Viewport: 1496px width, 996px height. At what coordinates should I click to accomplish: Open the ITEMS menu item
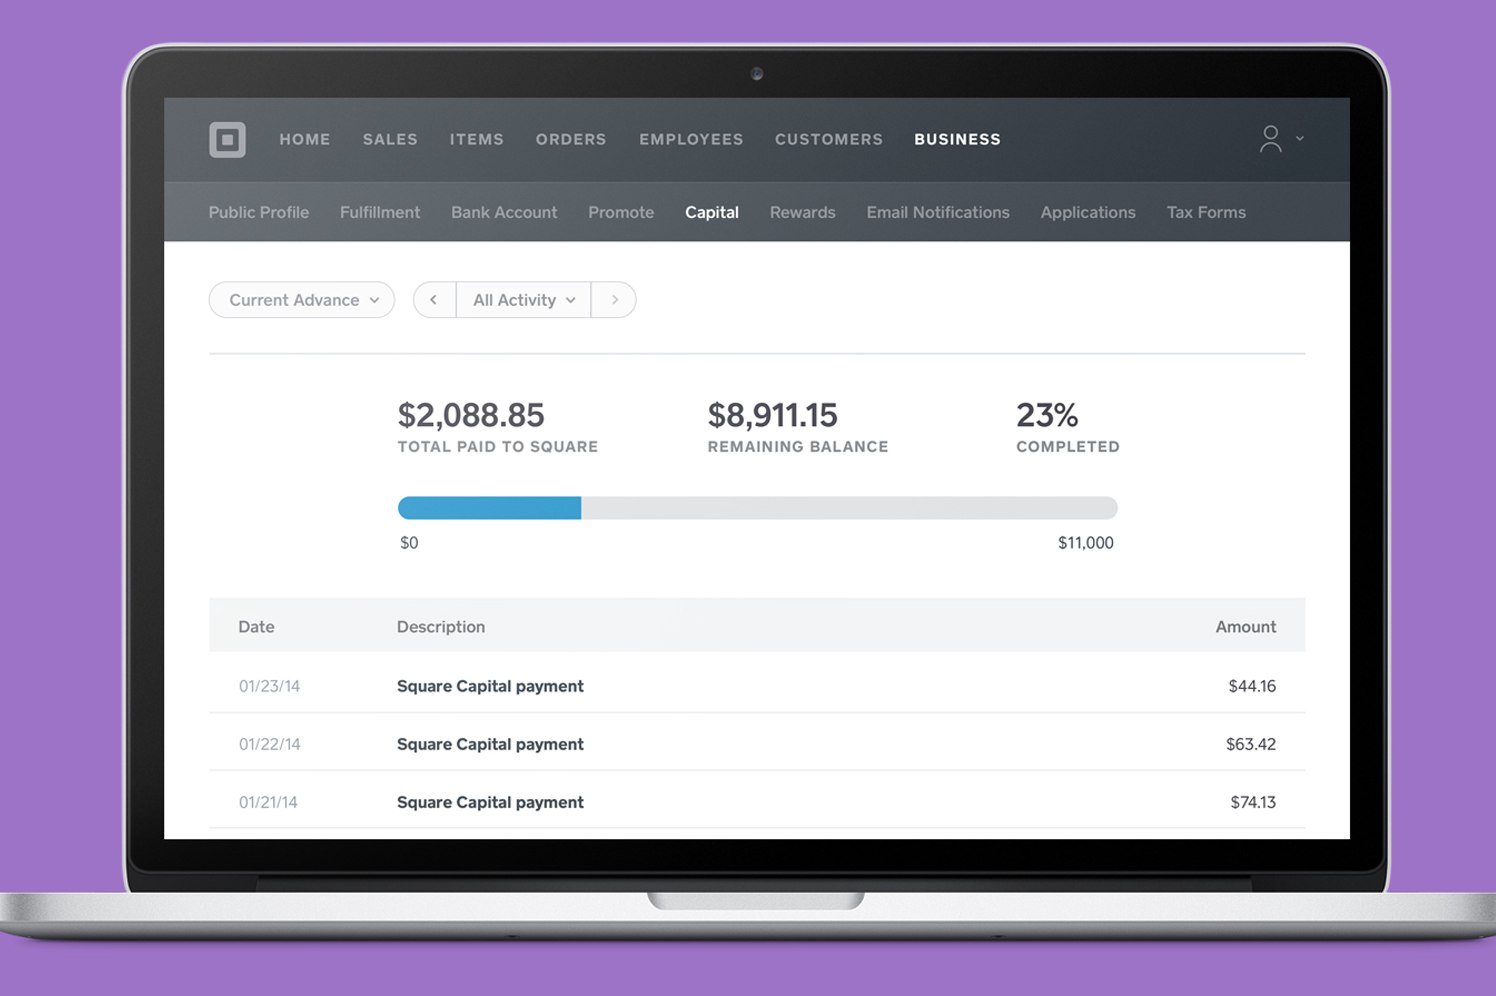[476, 139]
